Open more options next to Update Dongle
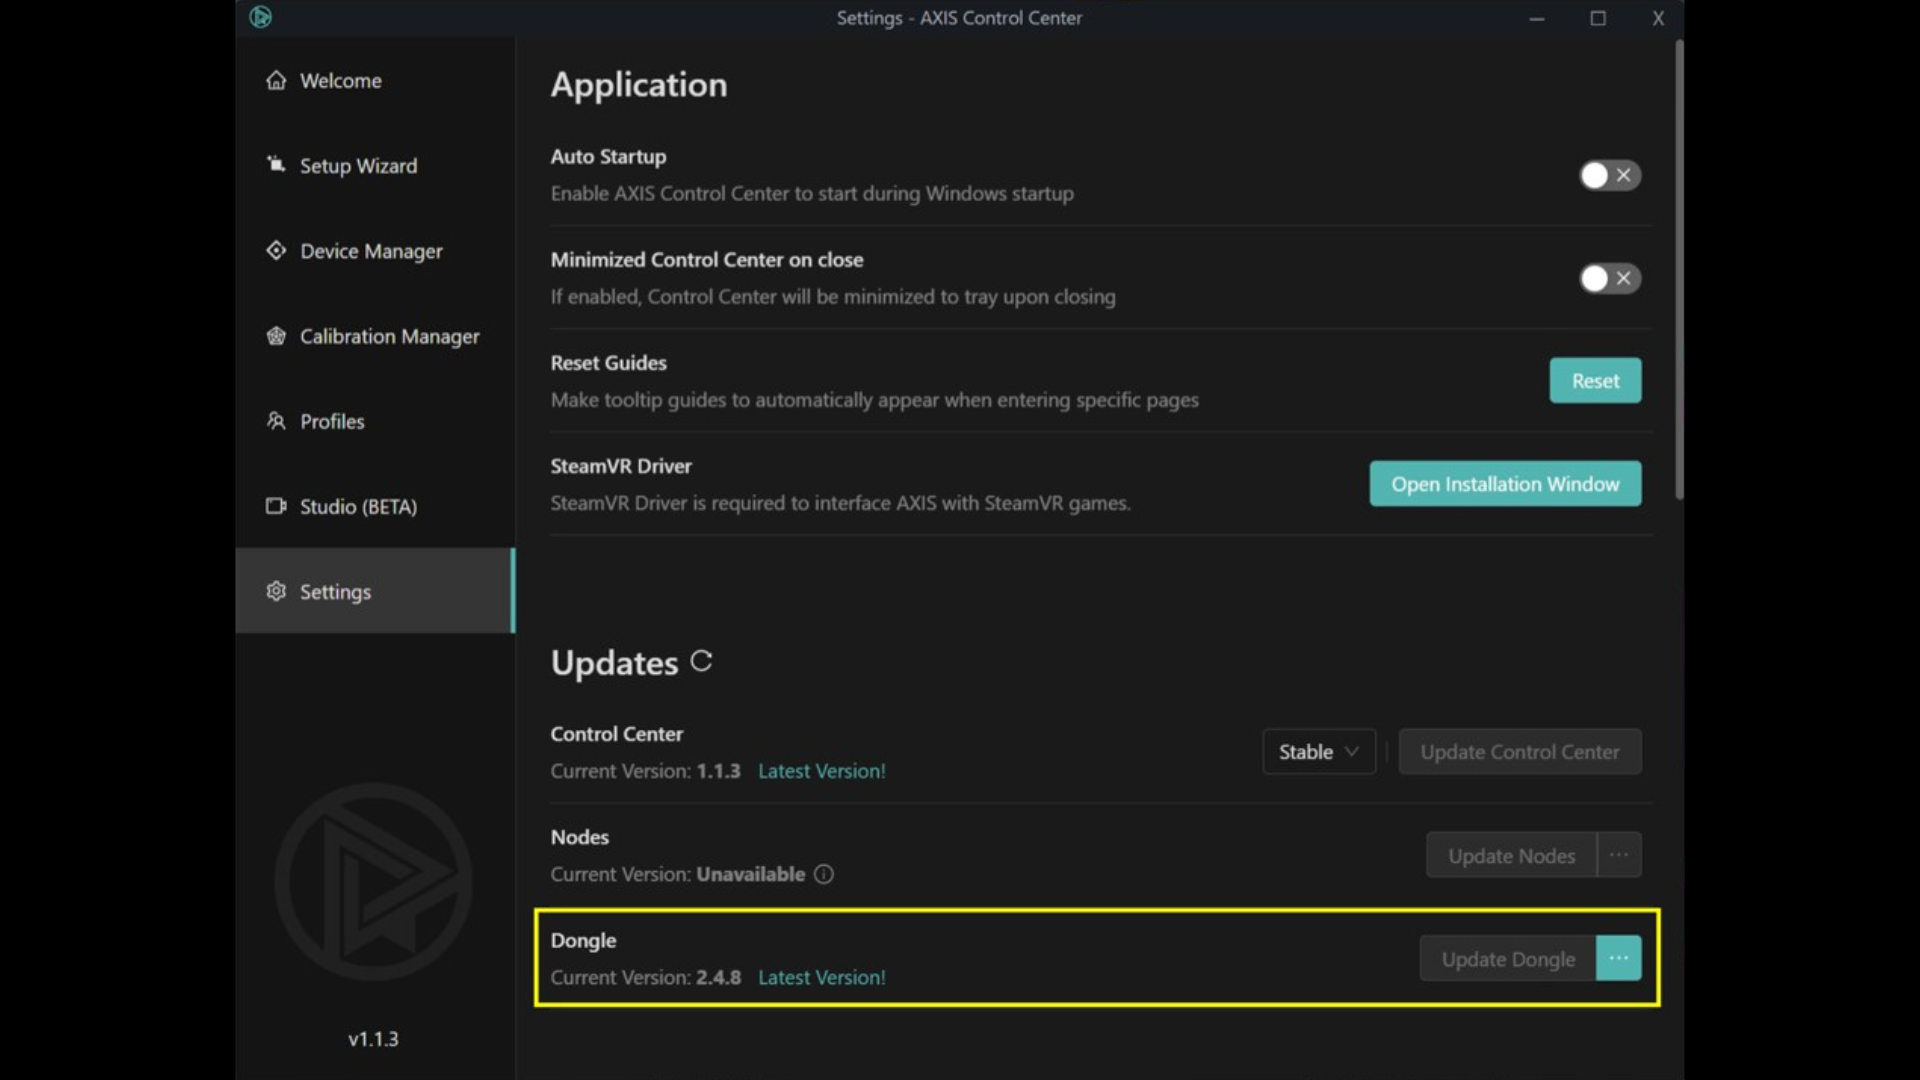Image resolution: width=1920 pixels, height=1080 pixels. click(1618, 958)
